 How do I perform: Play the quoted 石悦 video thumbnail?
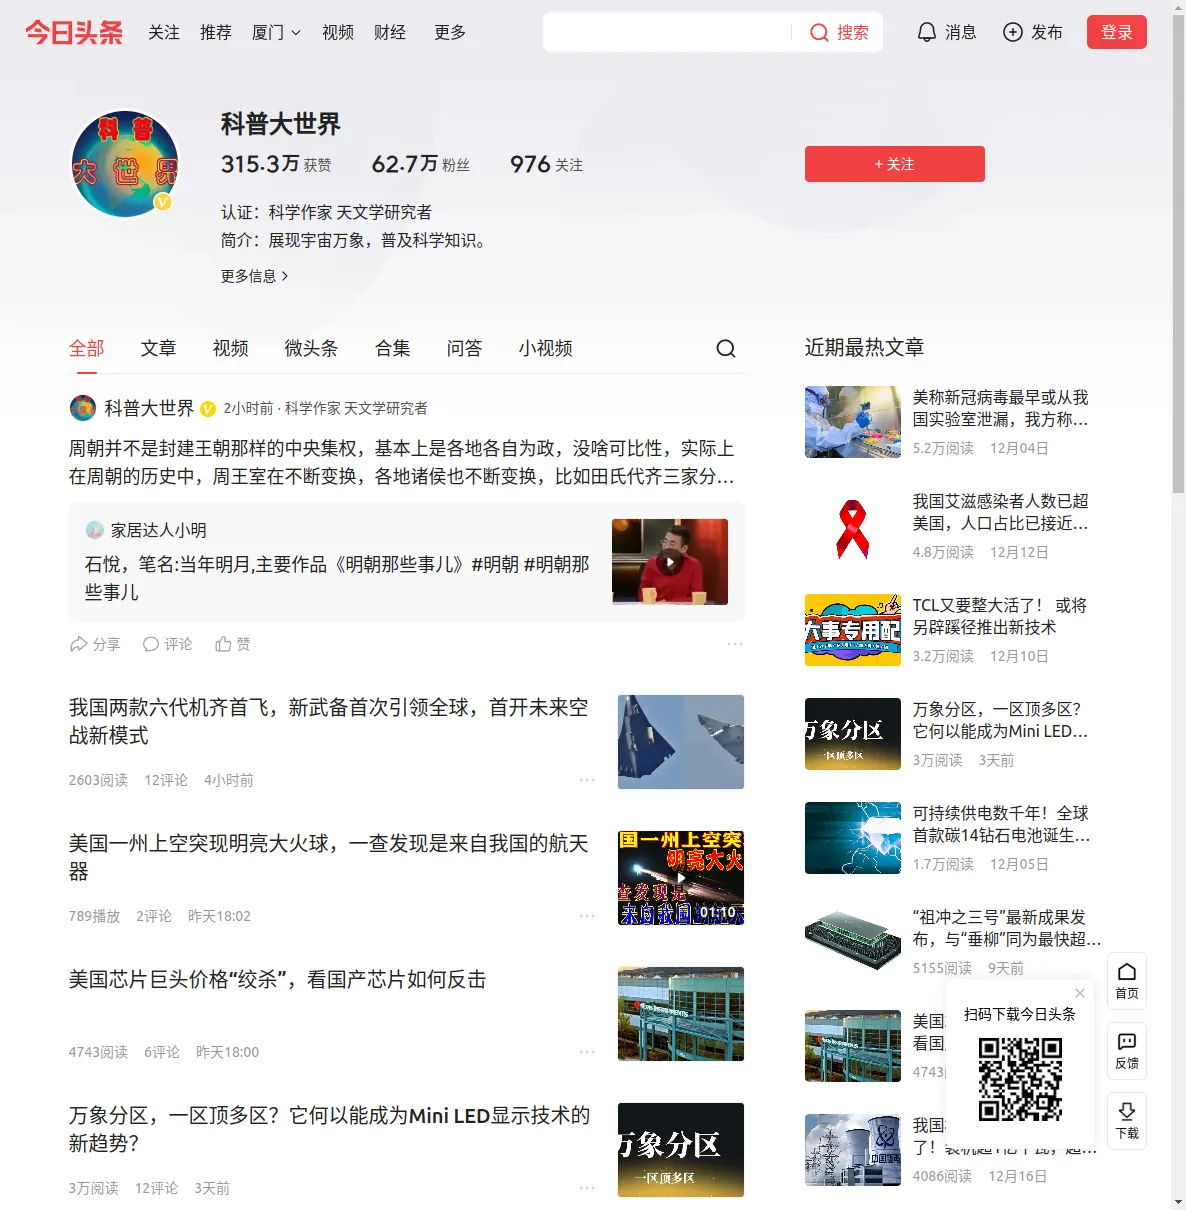670,562
